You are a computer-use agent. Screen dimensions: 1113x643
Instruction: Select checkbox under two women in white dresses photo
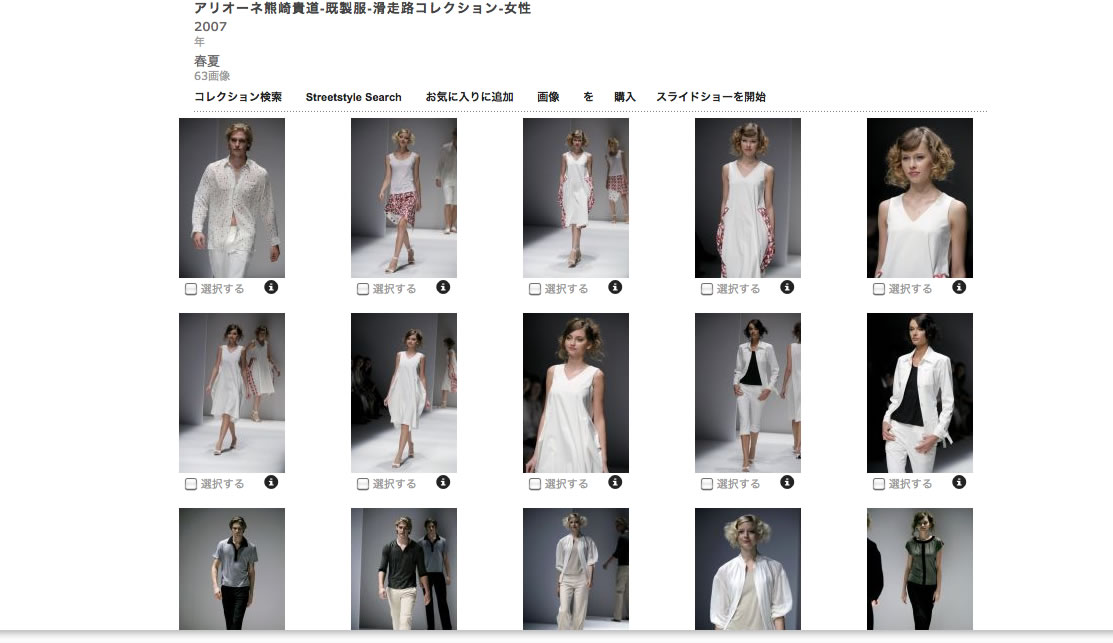point(191,484)
